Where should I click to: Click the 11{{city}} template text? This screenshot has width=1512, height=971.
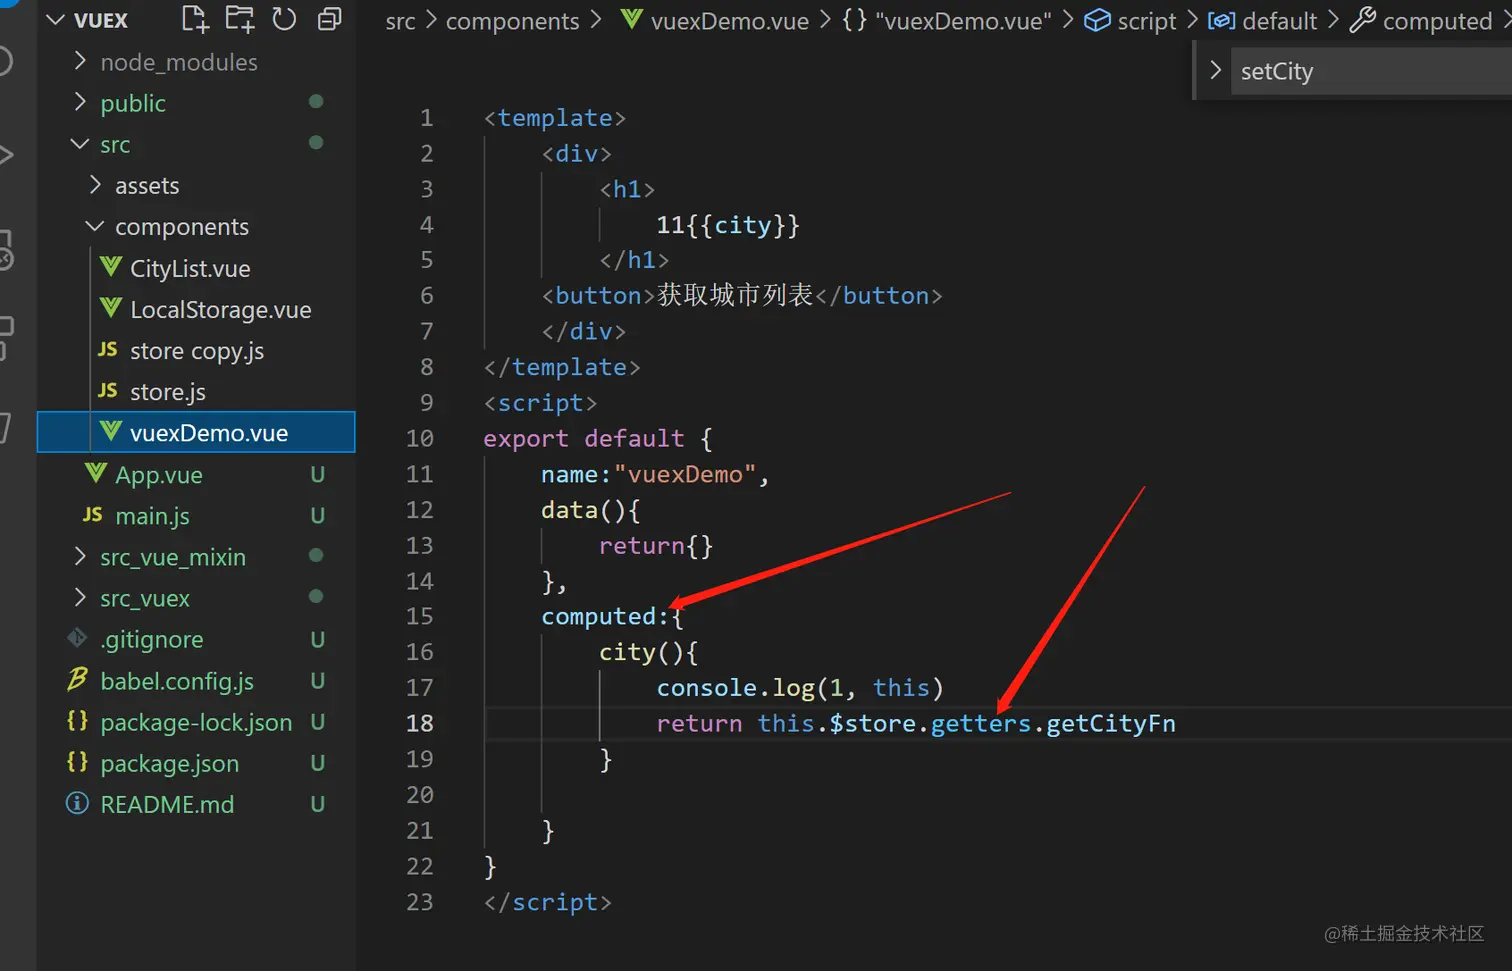(728, 224)
